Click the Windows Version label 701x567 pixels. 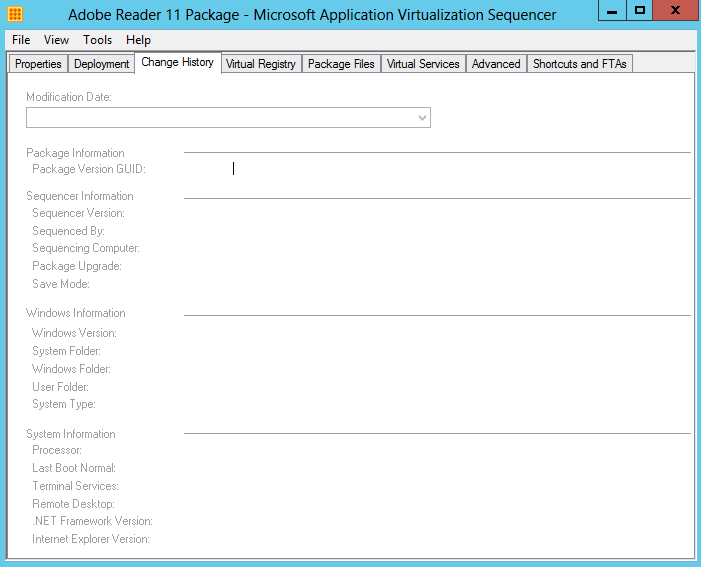pyautogui.click(x=74, y=333)
